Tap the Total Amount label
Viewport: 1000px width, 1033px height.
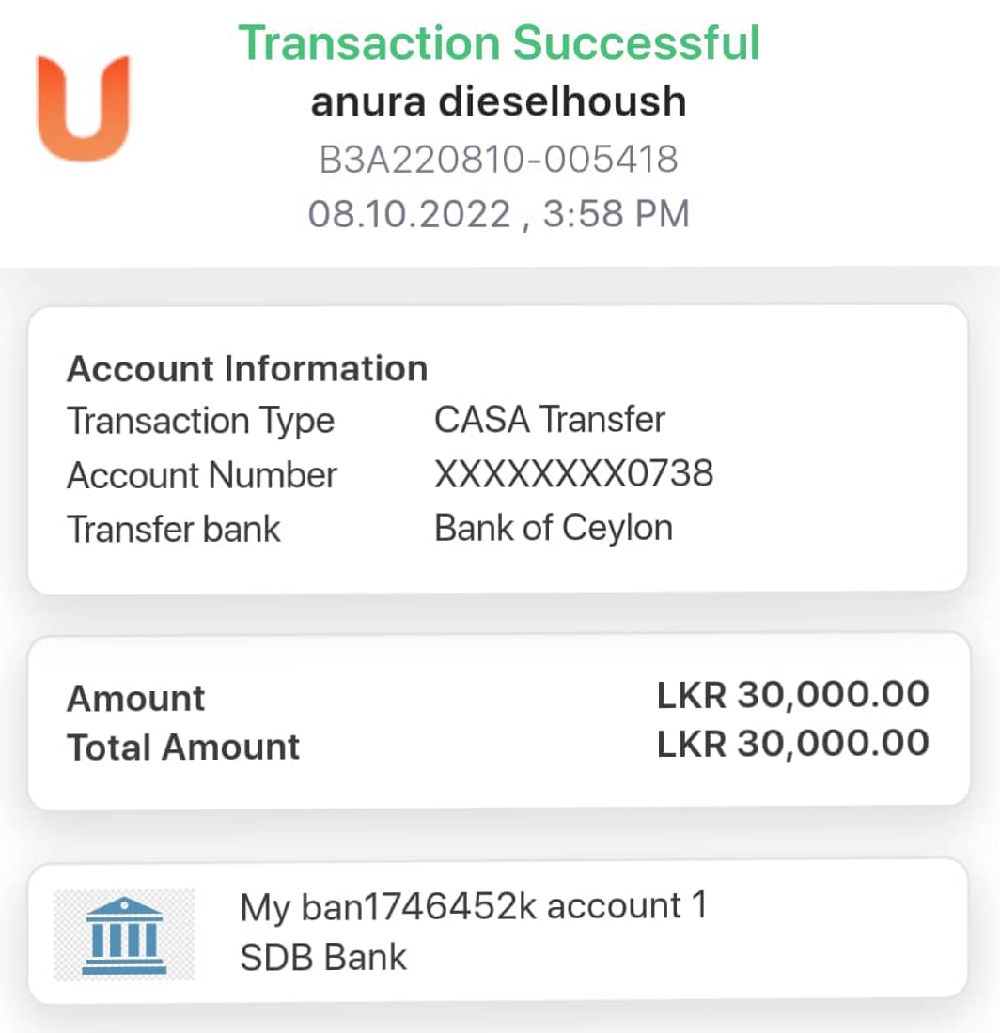183,747
